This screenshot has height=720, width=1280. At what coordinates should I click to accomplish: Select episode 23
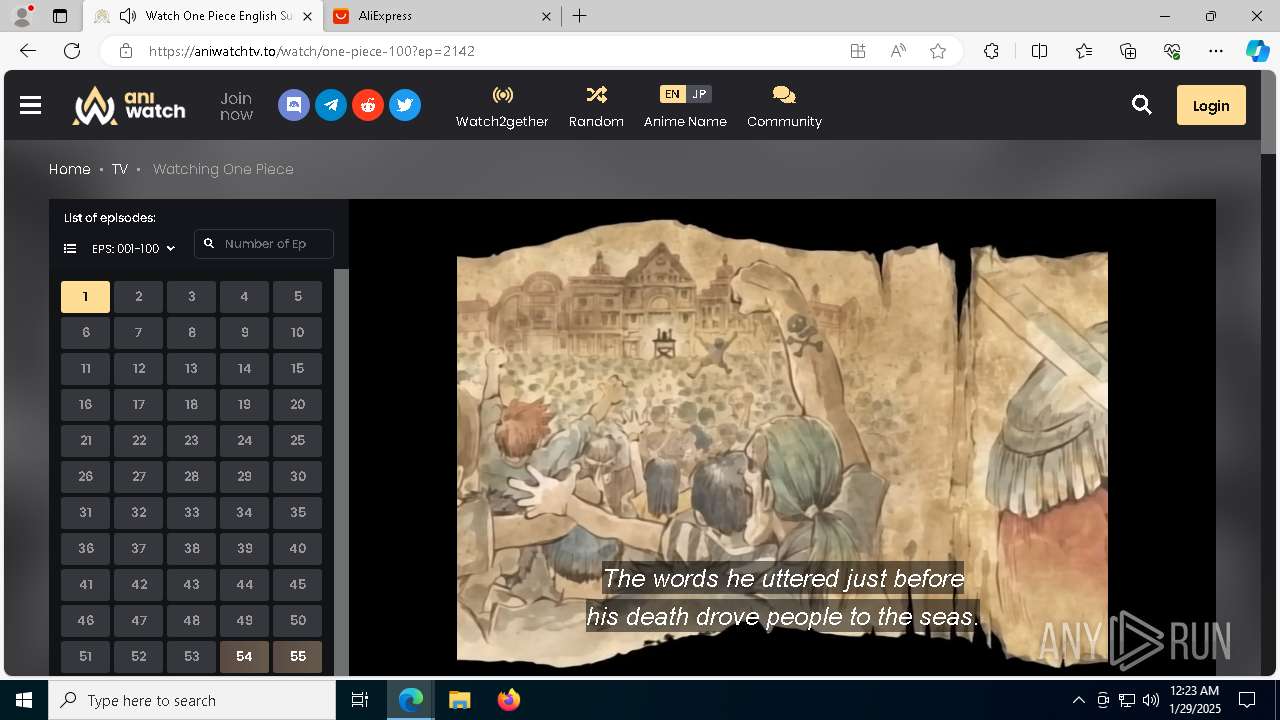tap(191, 440)
